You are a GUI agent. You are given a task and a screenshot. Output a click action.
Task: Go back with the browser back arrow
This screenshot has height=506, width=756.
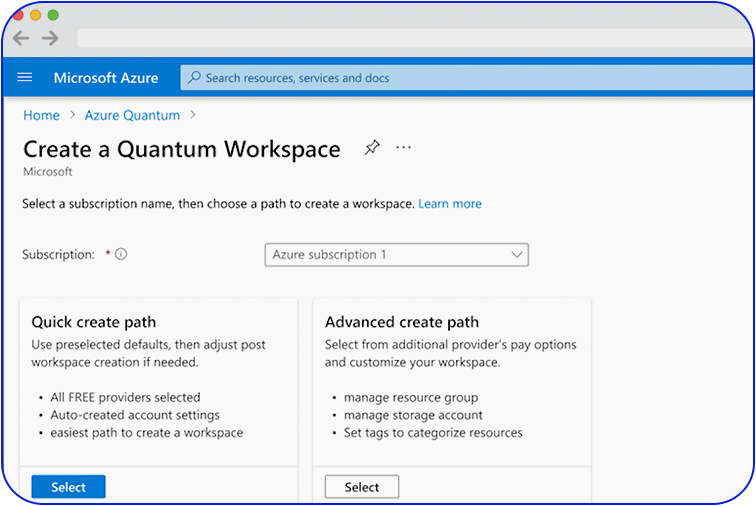click(21, 38)
